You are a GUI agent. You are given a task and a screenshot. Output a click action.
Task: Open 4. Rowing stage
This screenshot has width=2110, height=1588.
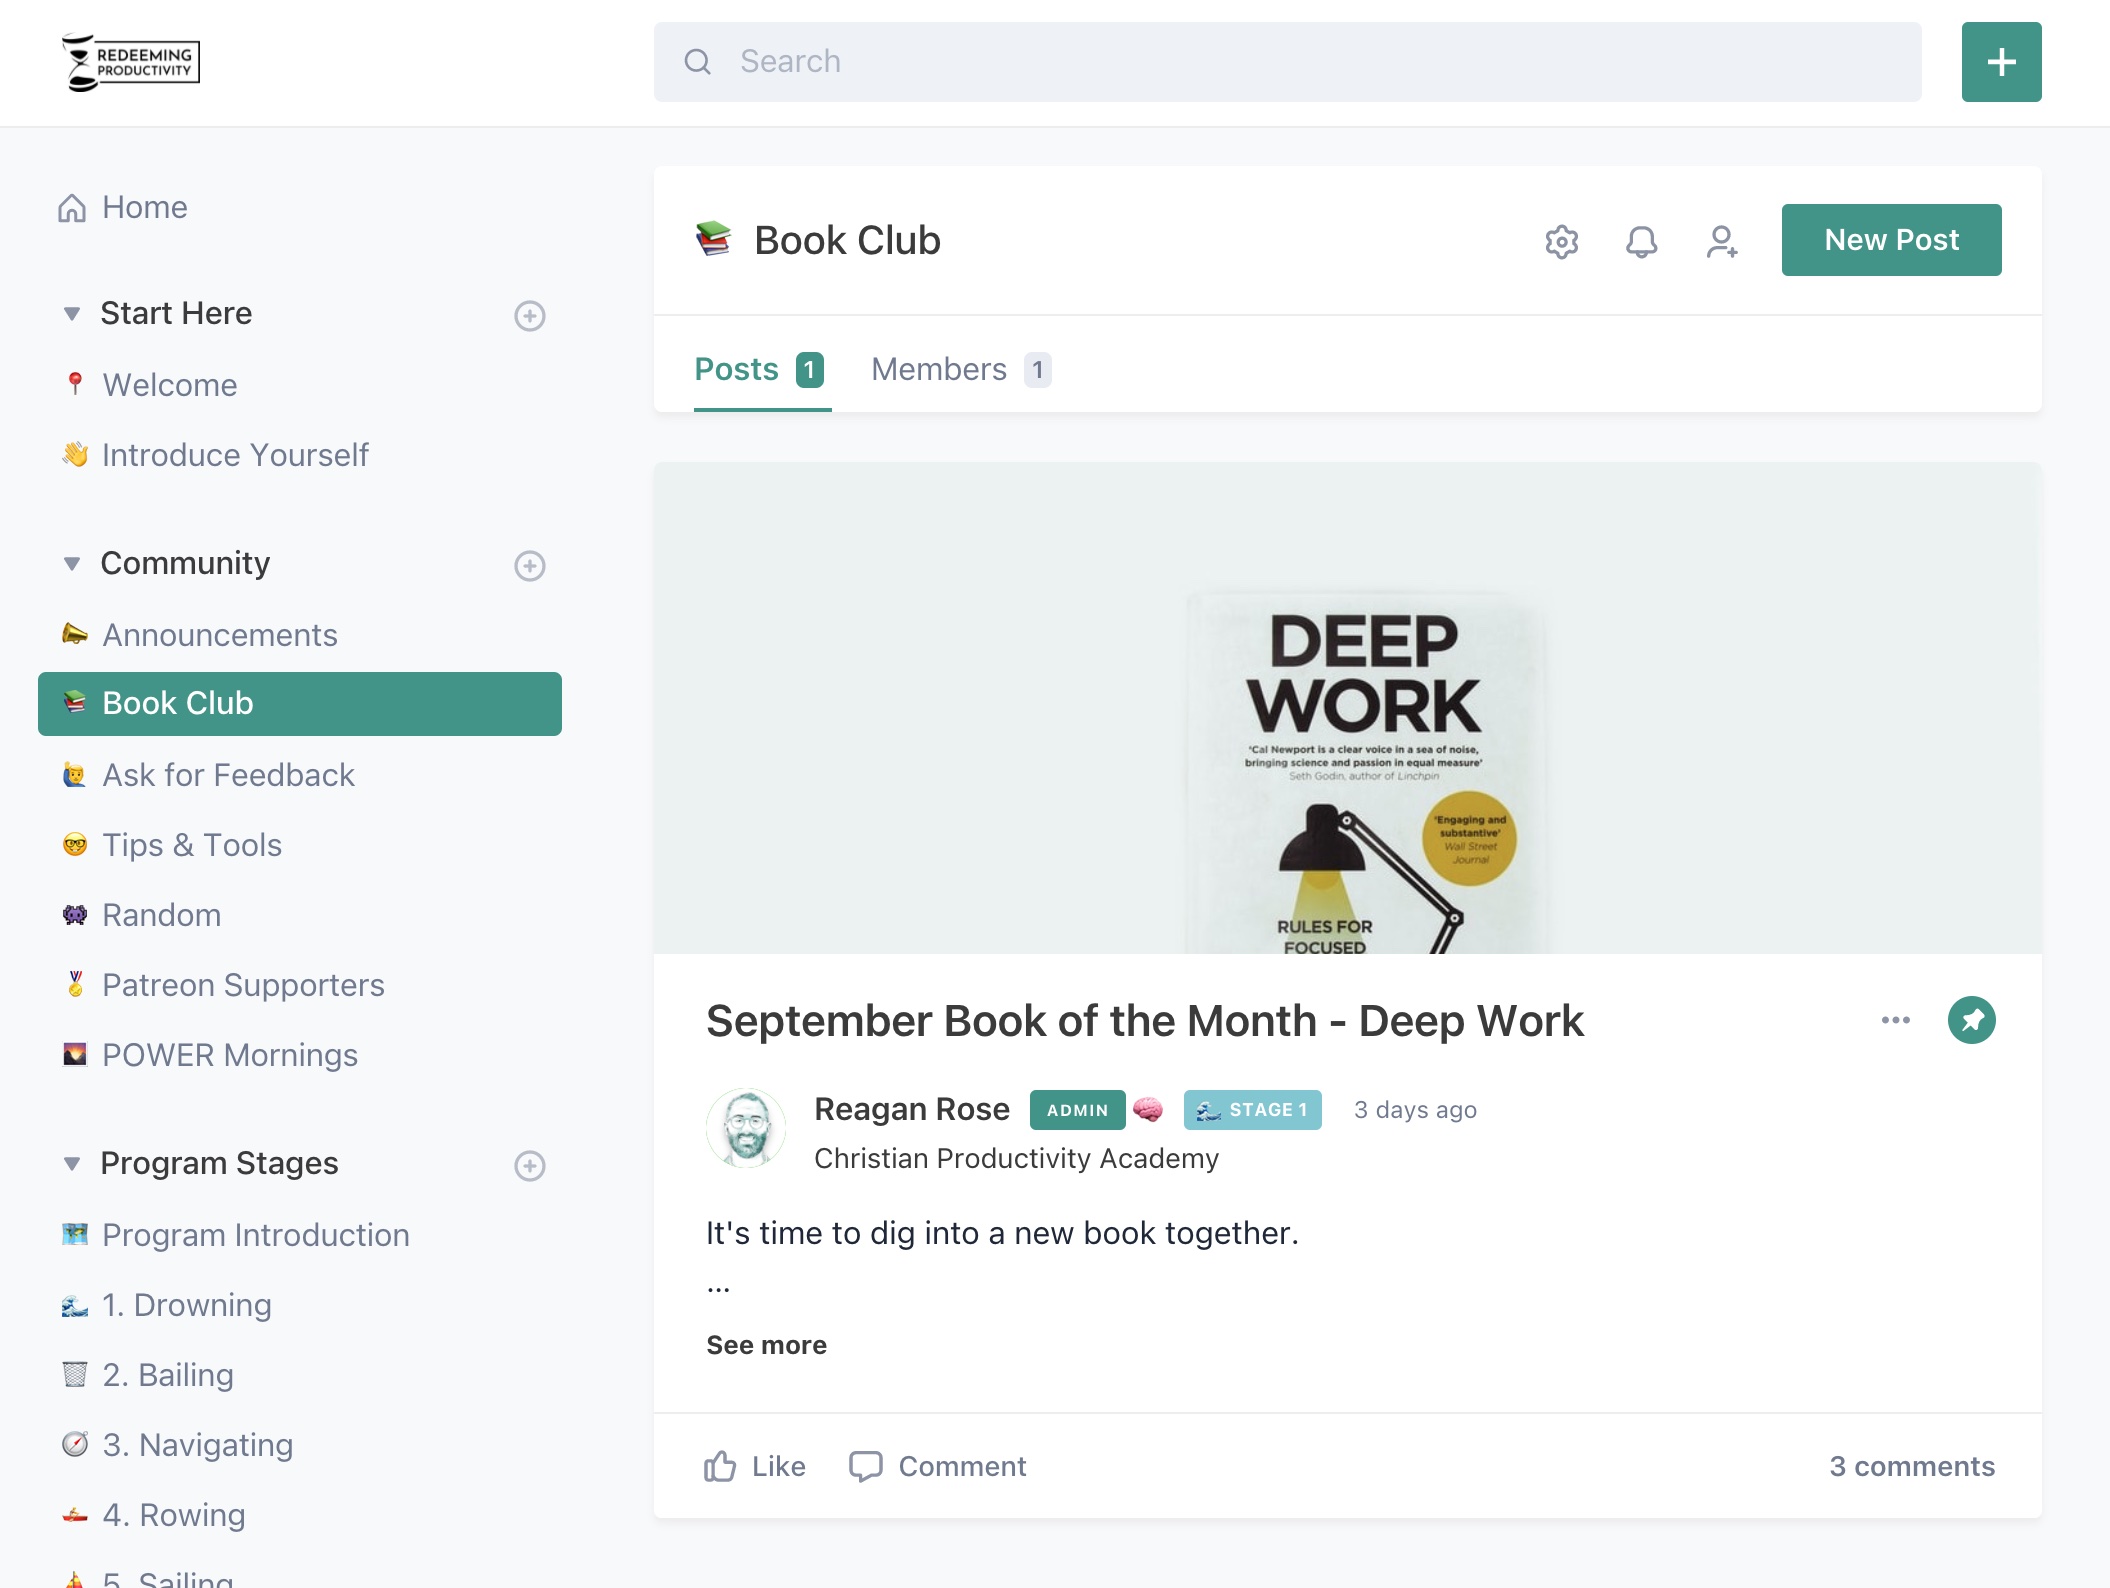point(174,1515)
